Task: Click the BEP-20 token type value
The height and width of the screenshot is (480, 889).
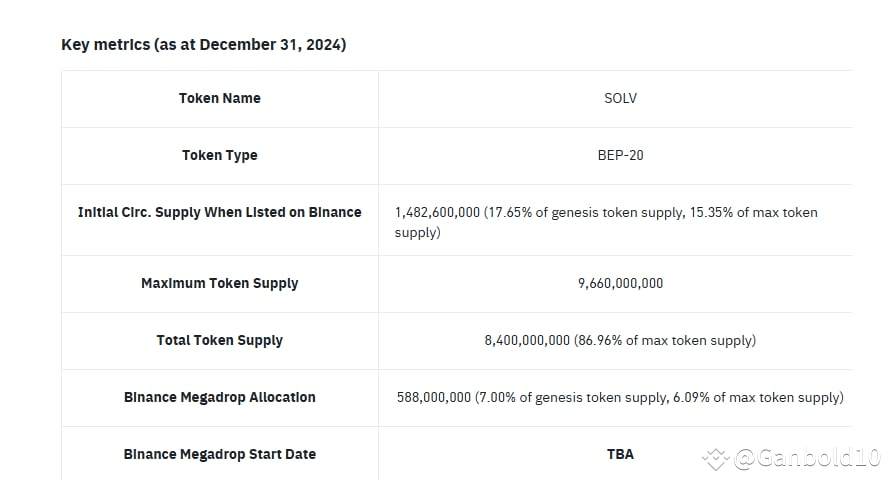Action: 620,155
